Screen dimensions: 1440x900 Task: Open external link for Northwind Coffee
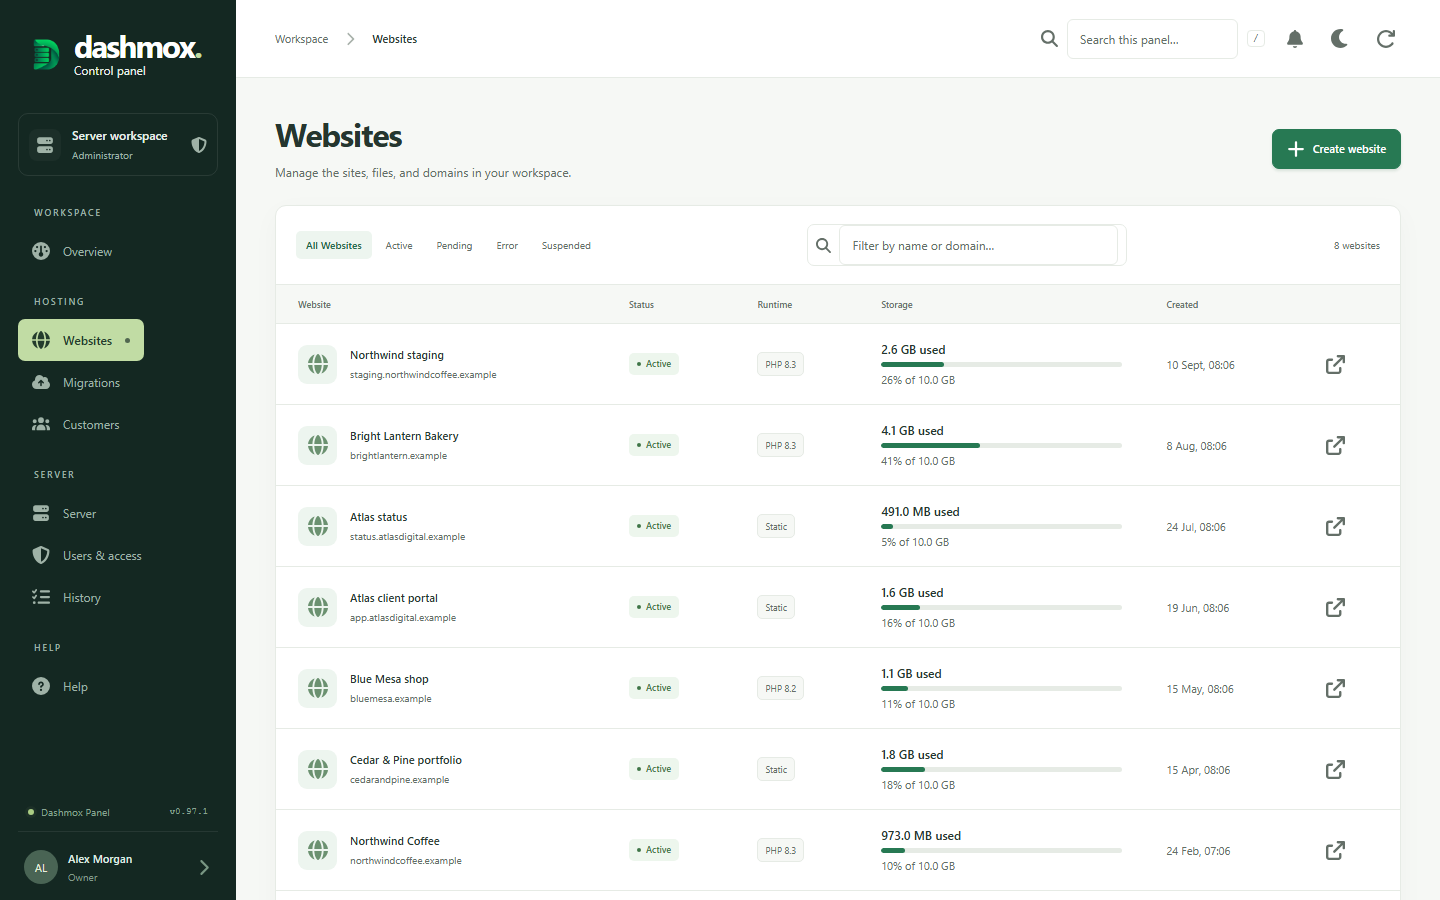[1335, 851]
